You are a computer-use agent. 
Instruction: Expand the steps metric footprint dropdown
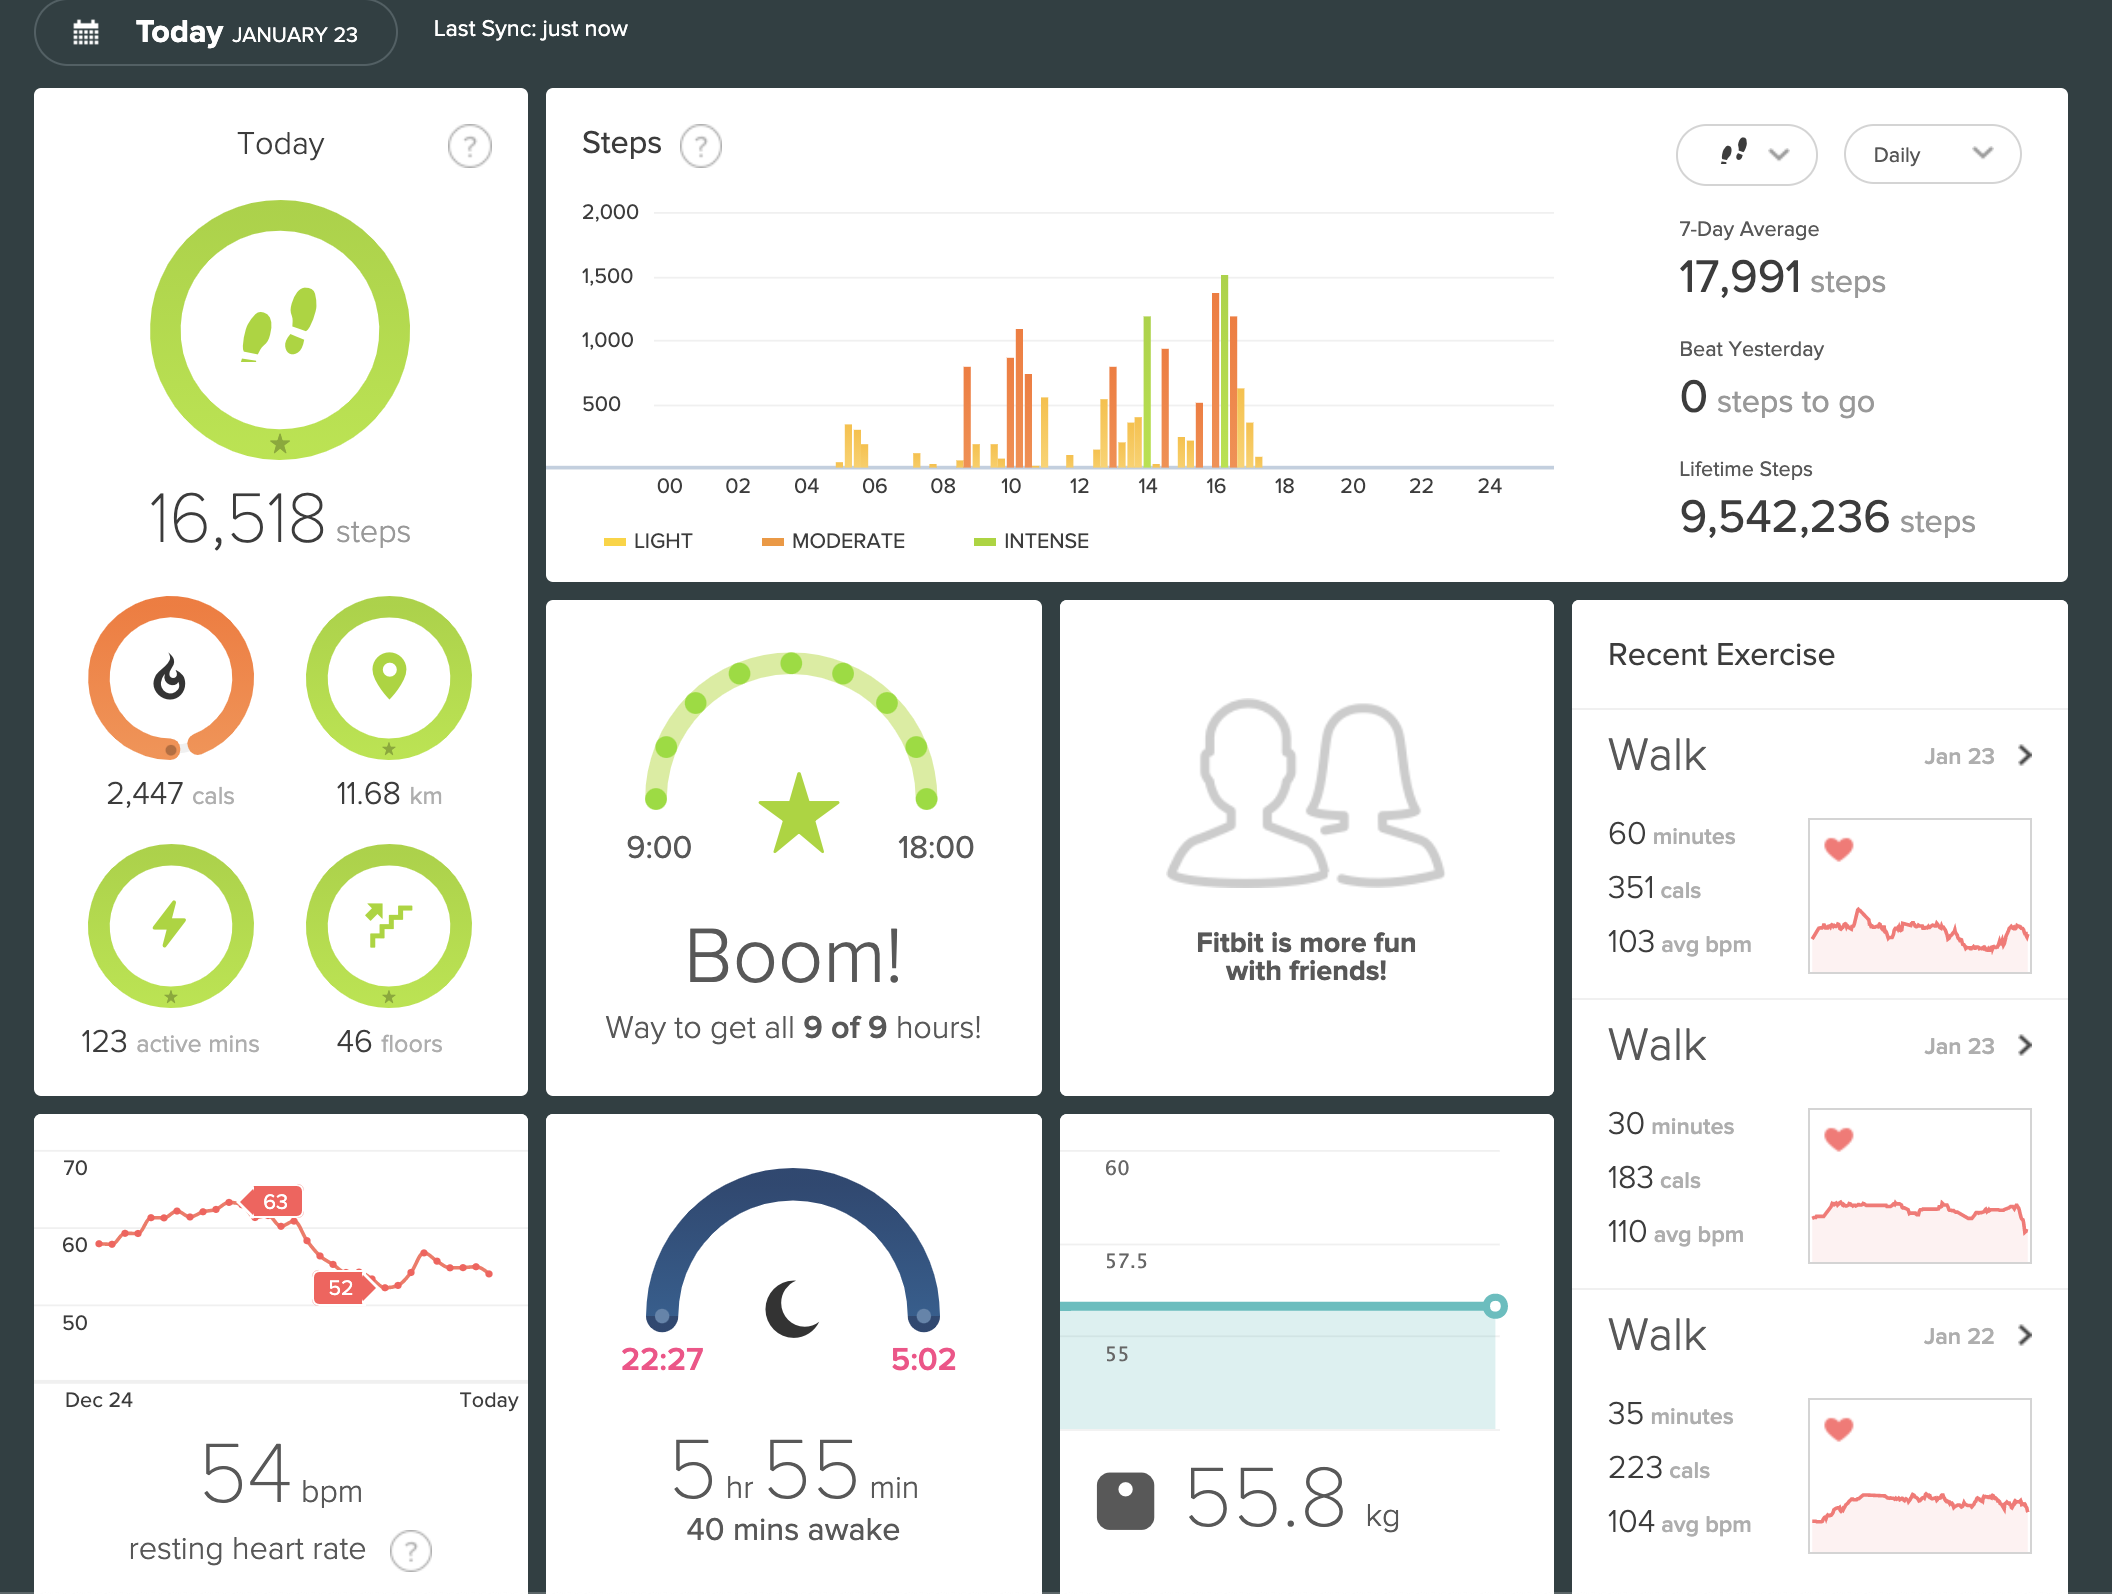click(x=1746, y=154)
